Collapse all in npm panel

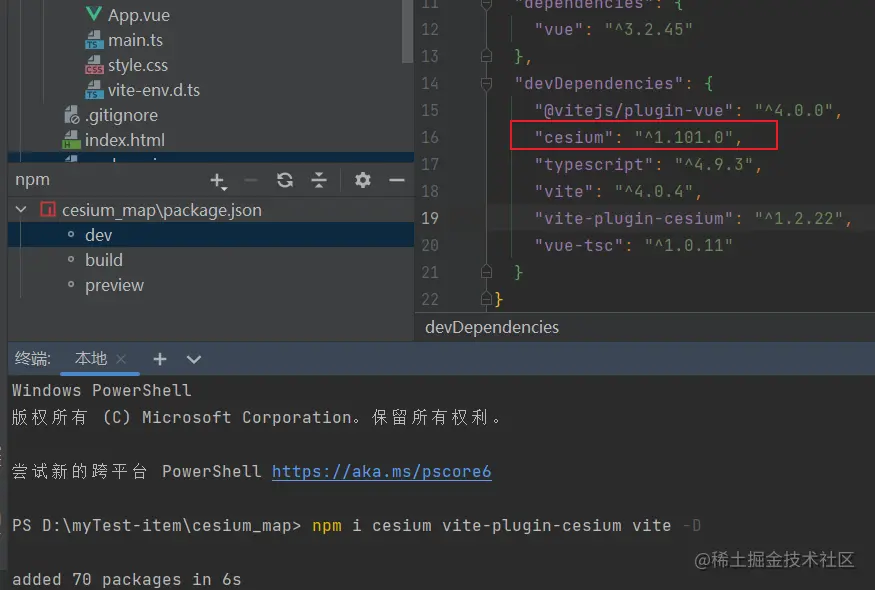tap(319, 180)
